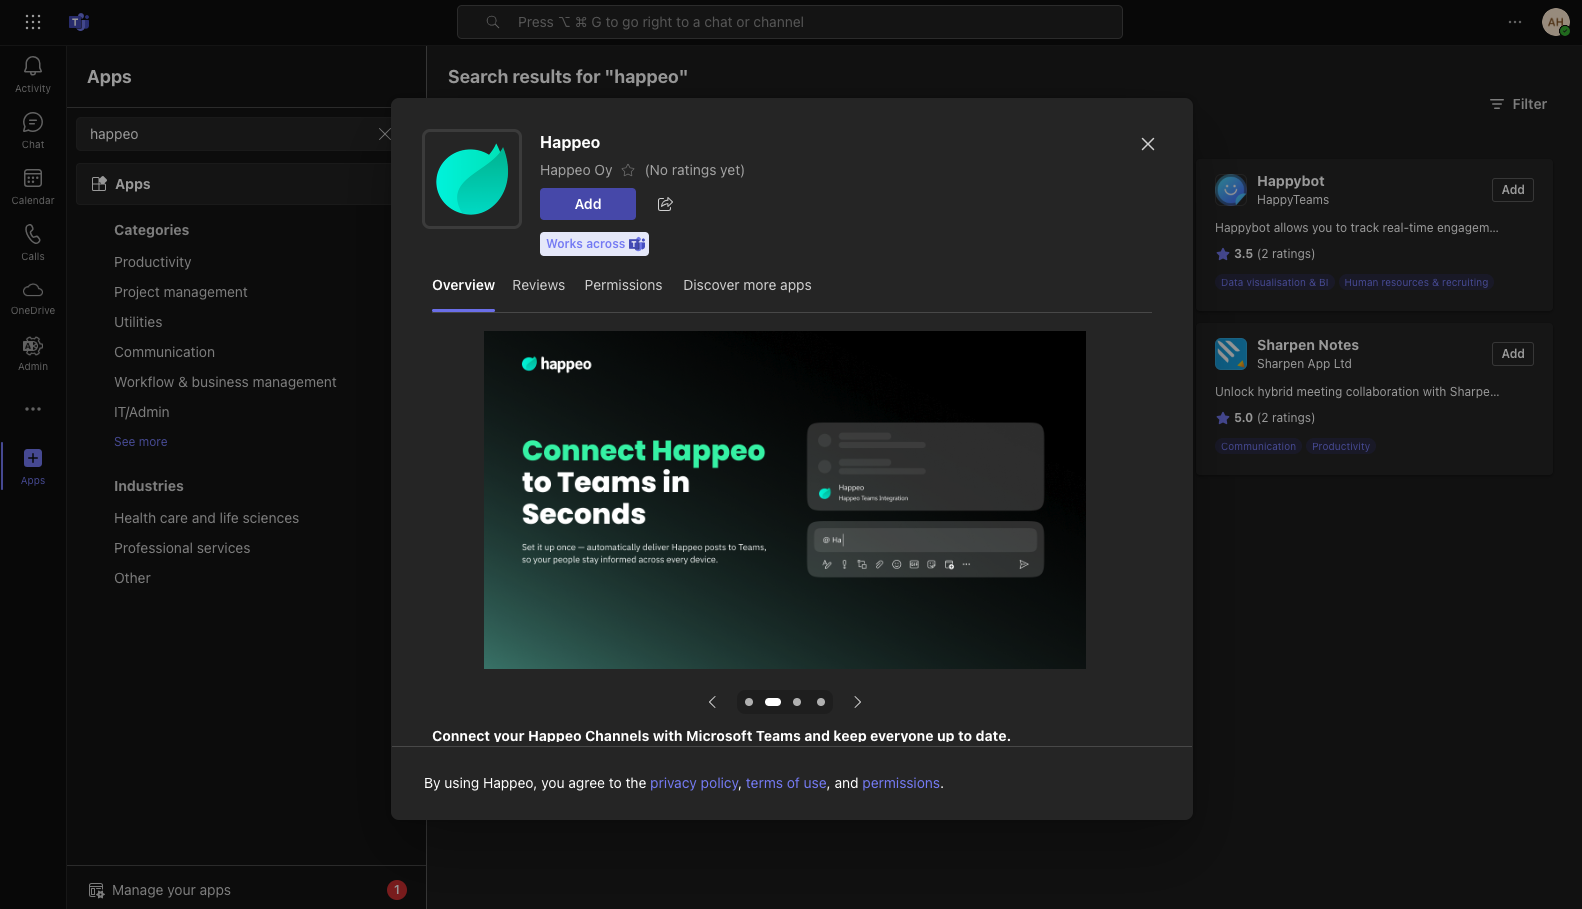Switch to the Permissions tab
1582x909 pixels.
pos(623,285)
